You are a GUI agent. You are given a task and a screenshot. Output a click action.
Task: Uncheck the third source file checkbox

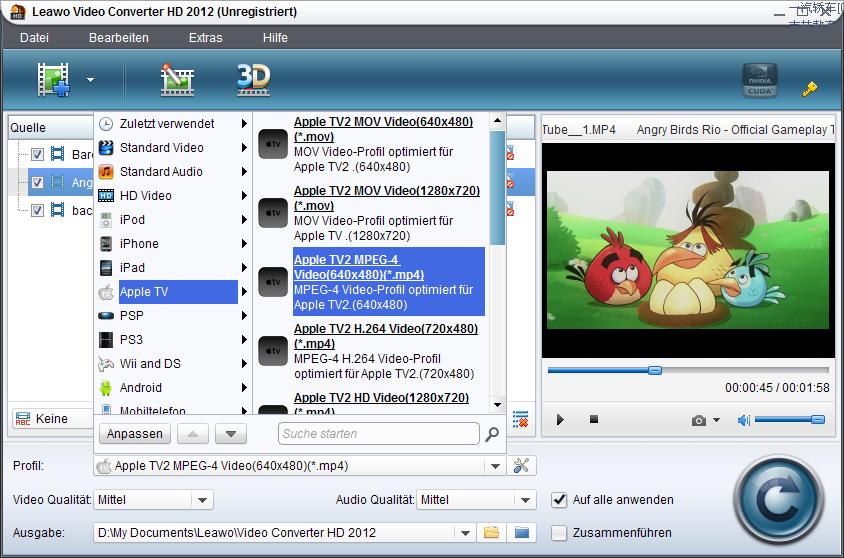point(37,210)
